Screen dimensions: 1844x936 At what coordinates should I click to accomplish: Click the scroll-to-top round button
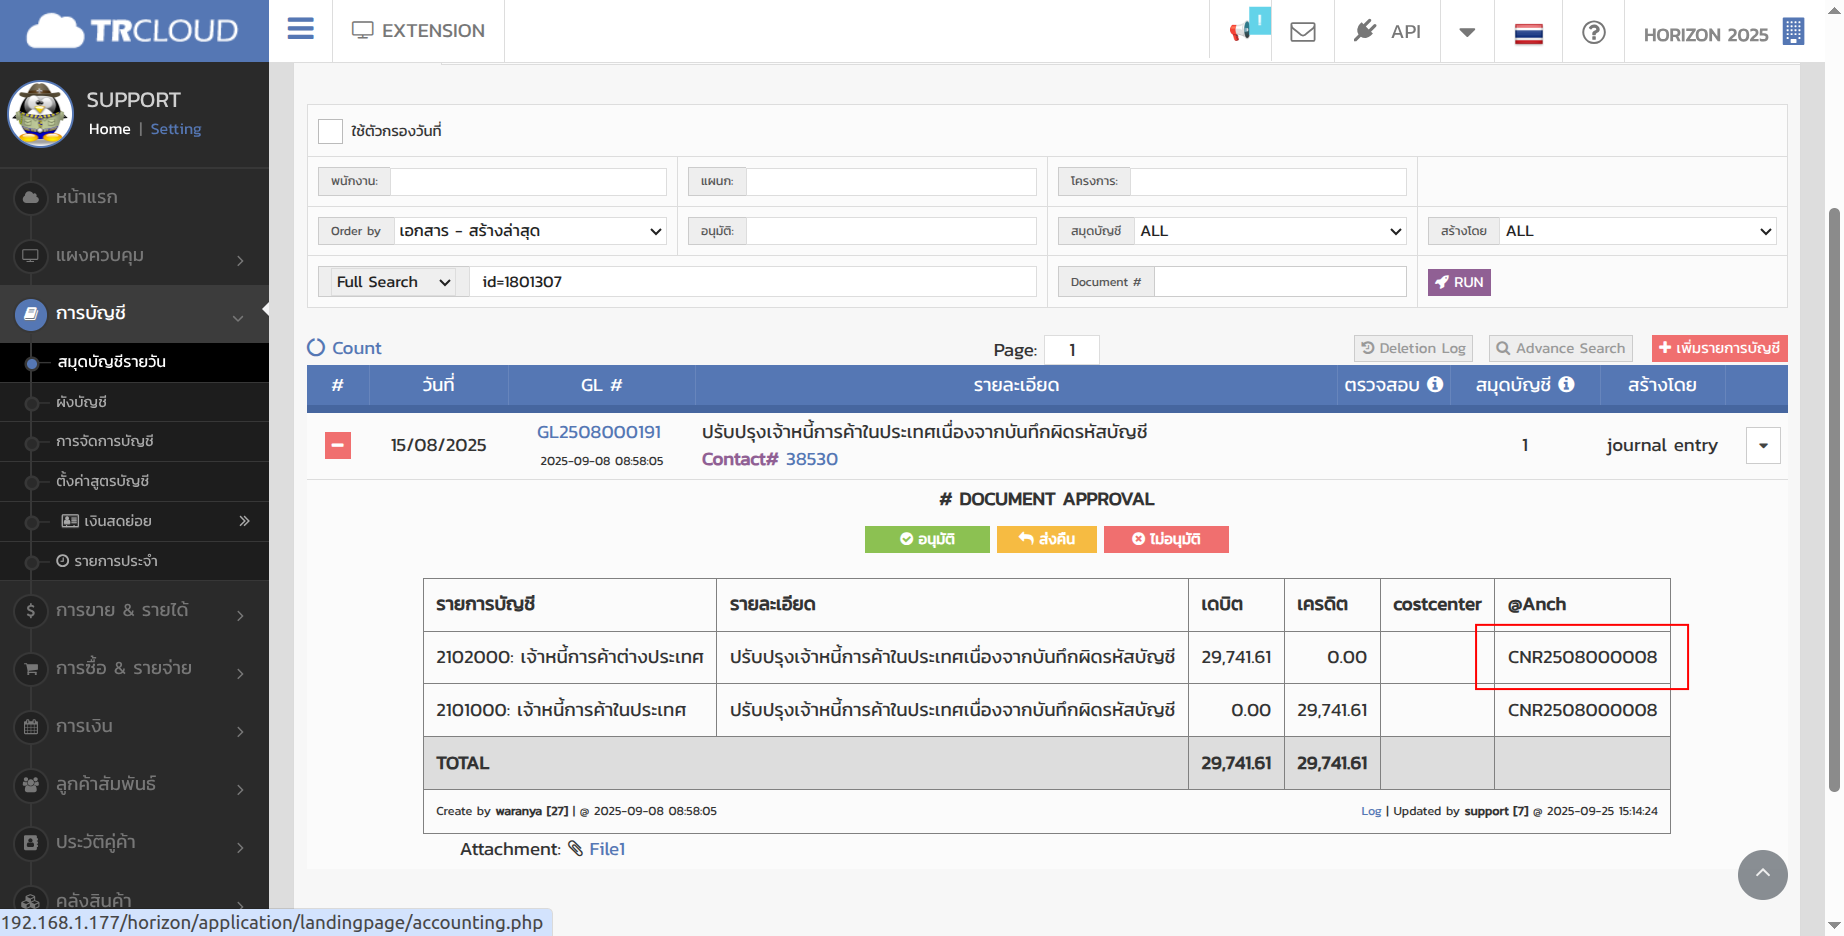(x=1762, y=874)
